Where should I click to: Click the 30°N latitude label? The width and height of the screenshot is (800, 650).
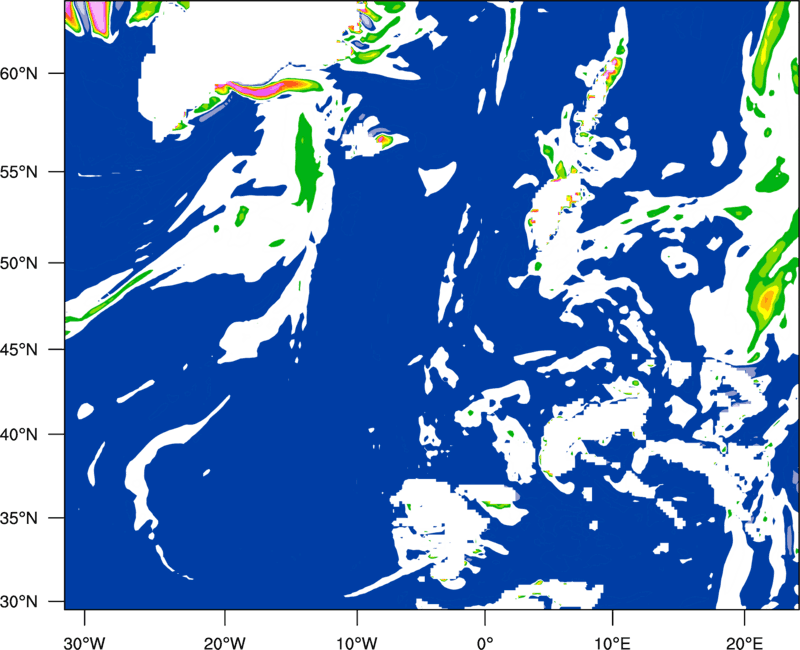coord(19,602)
